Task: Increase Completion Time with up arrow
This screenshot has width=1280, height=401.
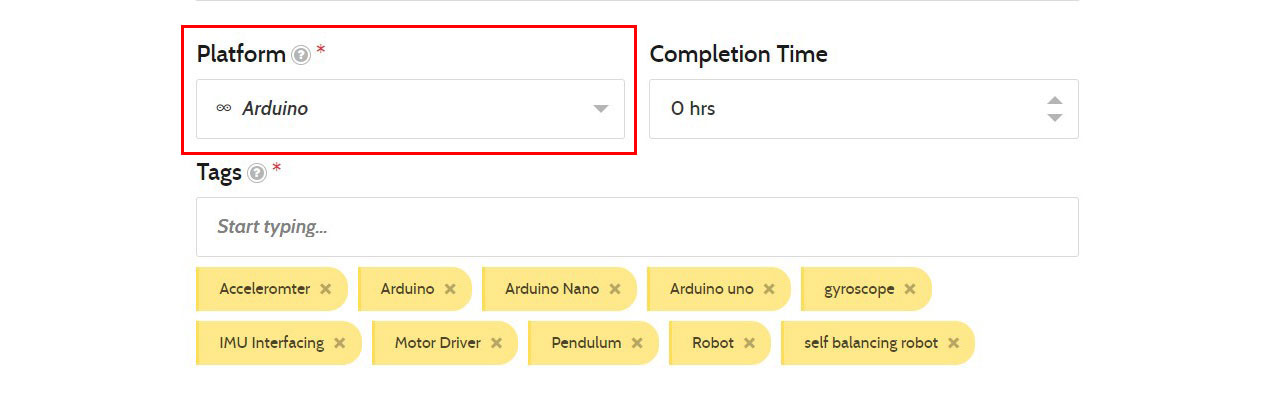Action: (1054, 101)
